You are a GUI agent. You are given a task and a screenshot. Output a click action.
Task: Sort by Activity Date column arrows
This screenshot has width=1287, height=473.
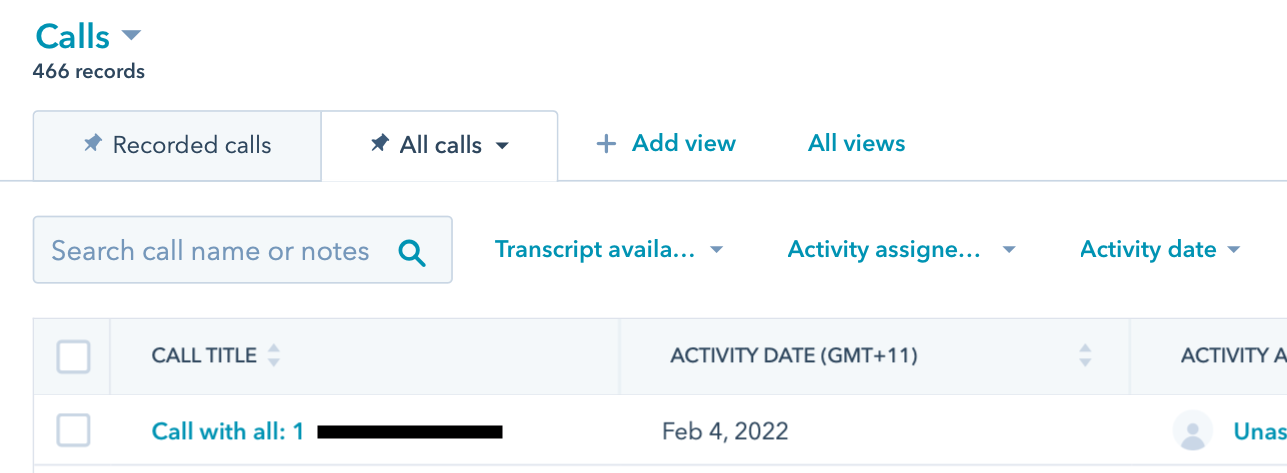click(1085, 355)
